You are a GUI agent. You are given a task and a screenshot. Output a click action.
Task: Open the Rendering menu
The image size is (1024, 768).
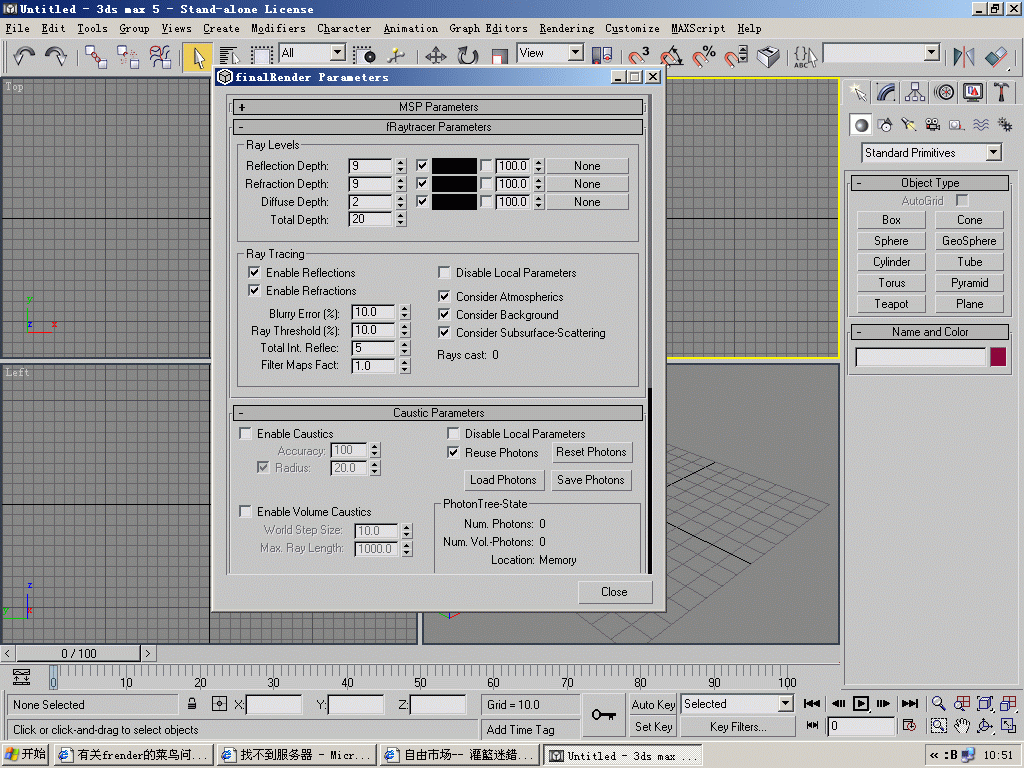point(566,29)
